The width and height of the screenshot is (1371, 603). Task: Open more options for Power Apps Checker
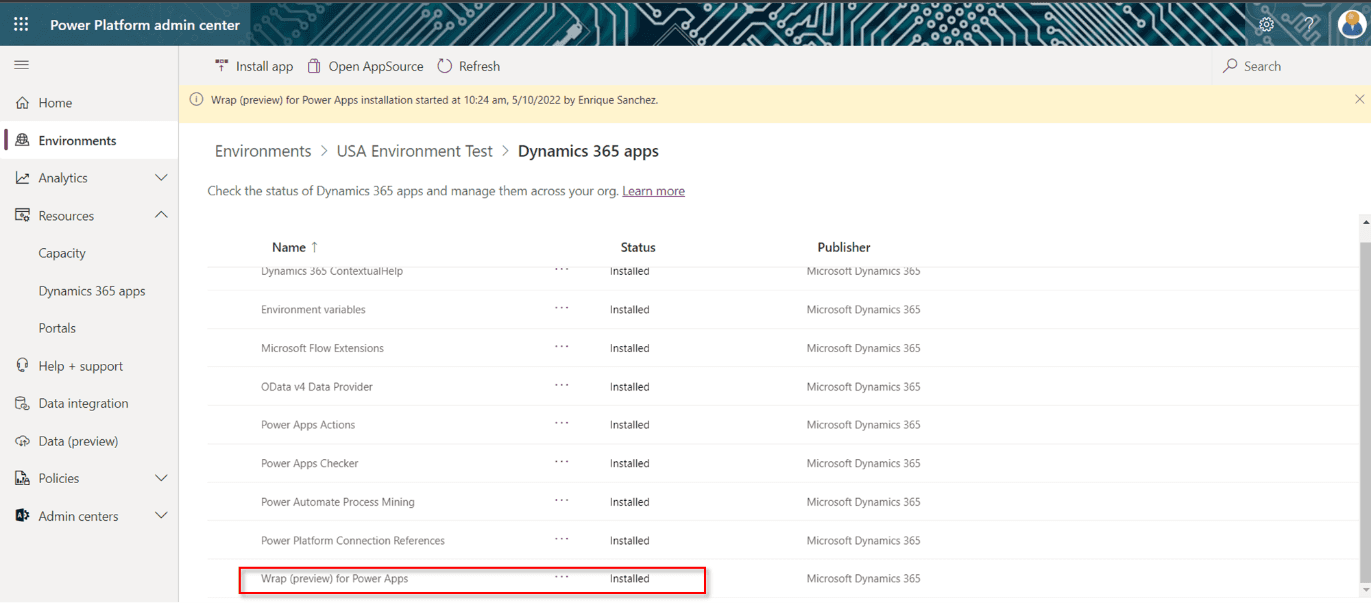562,463
